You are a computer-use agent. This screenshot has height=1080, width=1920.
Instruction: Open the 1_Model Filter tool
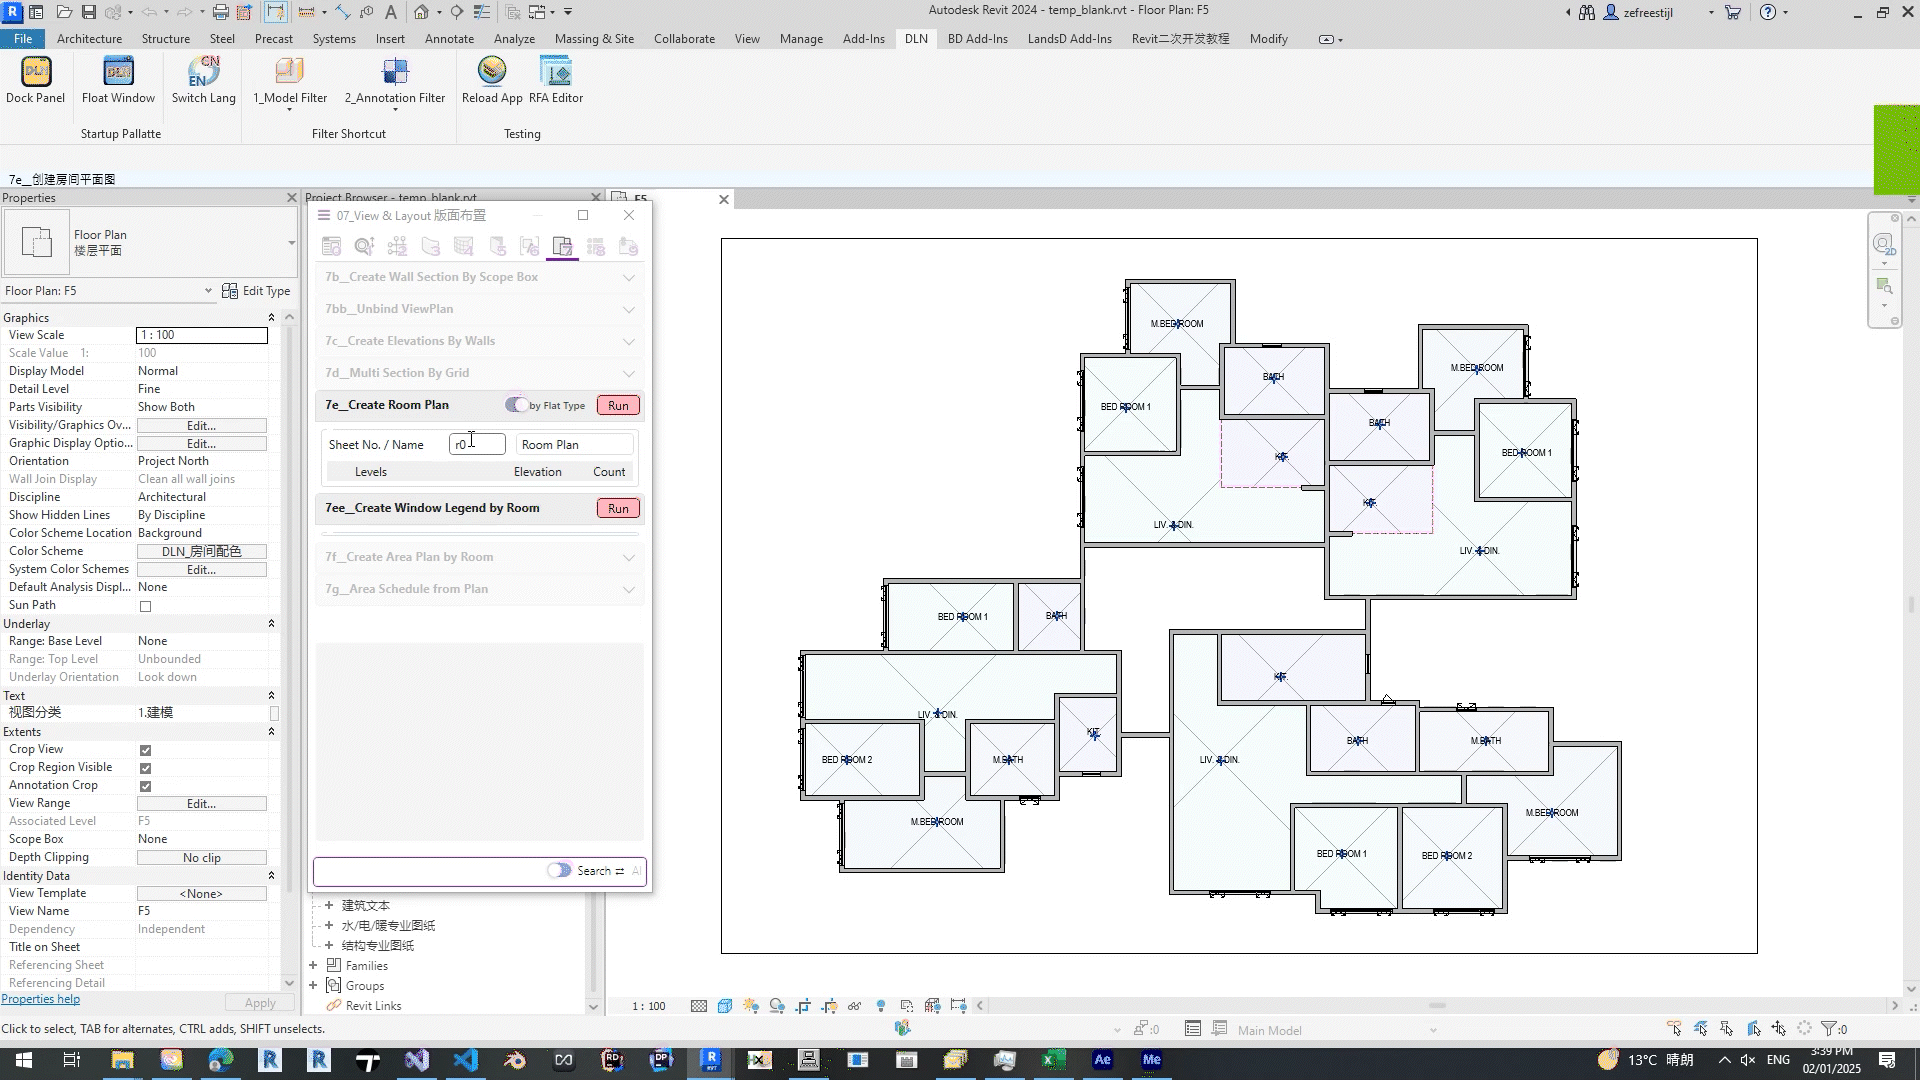(x=290, y=80)
